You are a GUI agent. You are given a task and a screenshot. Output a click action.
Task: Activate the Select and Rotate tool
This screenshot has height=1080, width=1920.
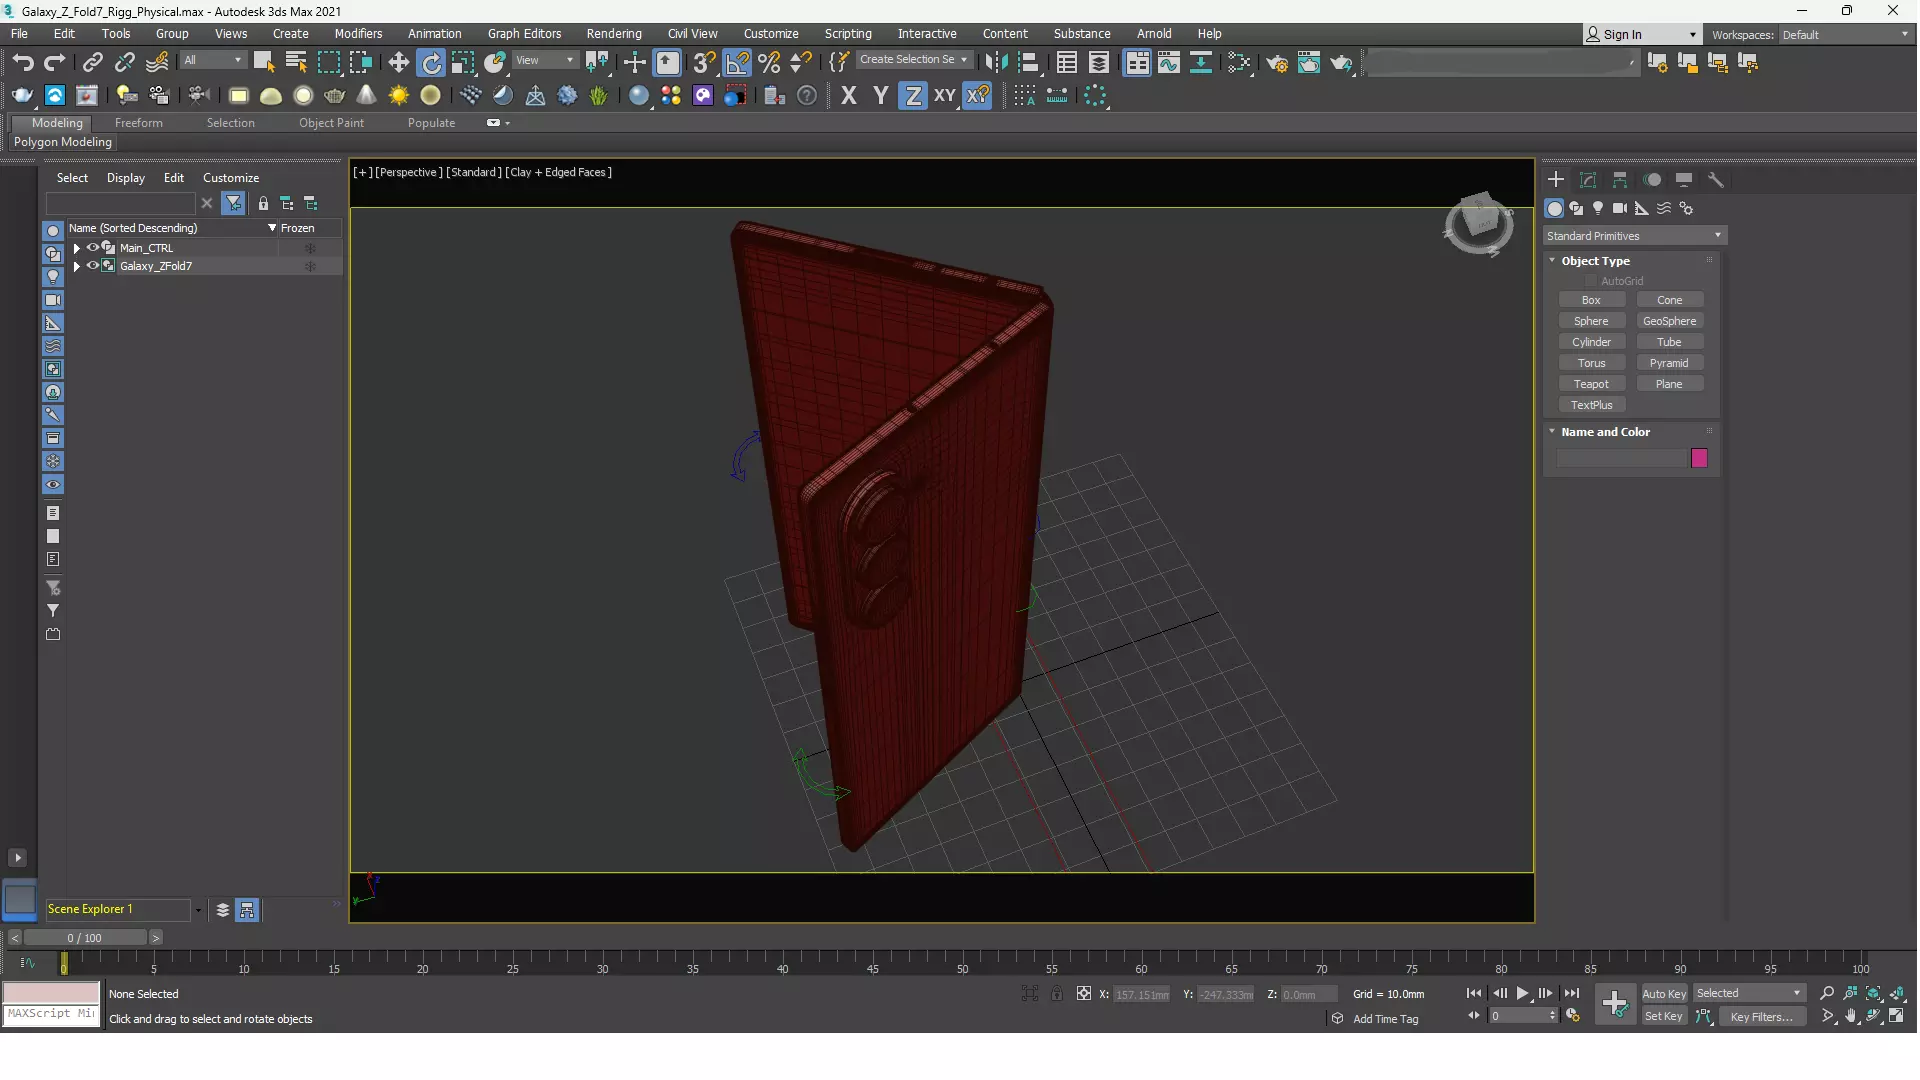coord(431,63)
